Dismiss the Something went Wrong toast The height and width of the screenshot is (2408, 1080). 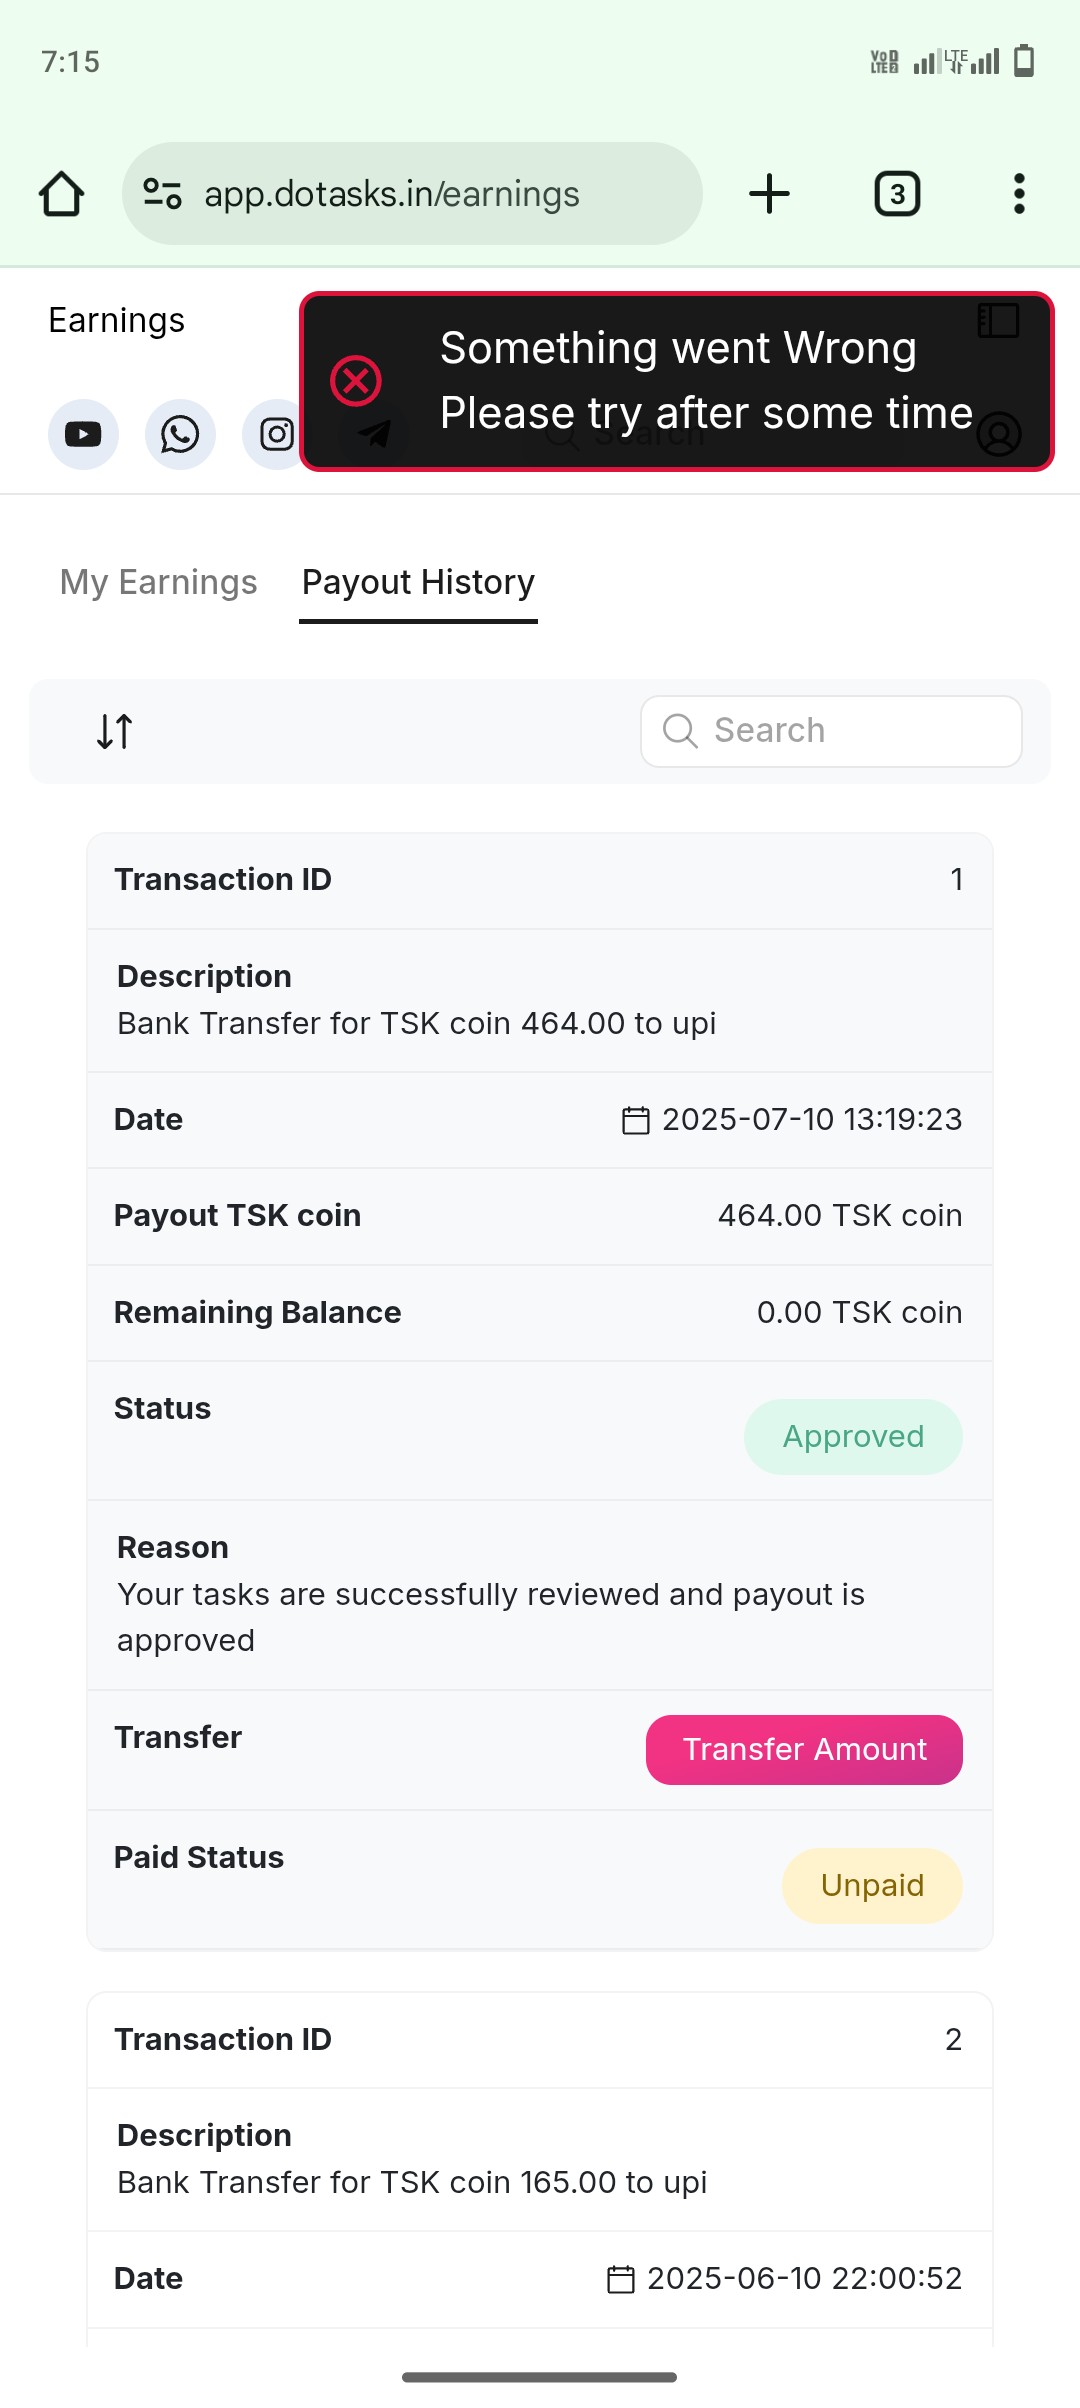[x=677, y=381]
